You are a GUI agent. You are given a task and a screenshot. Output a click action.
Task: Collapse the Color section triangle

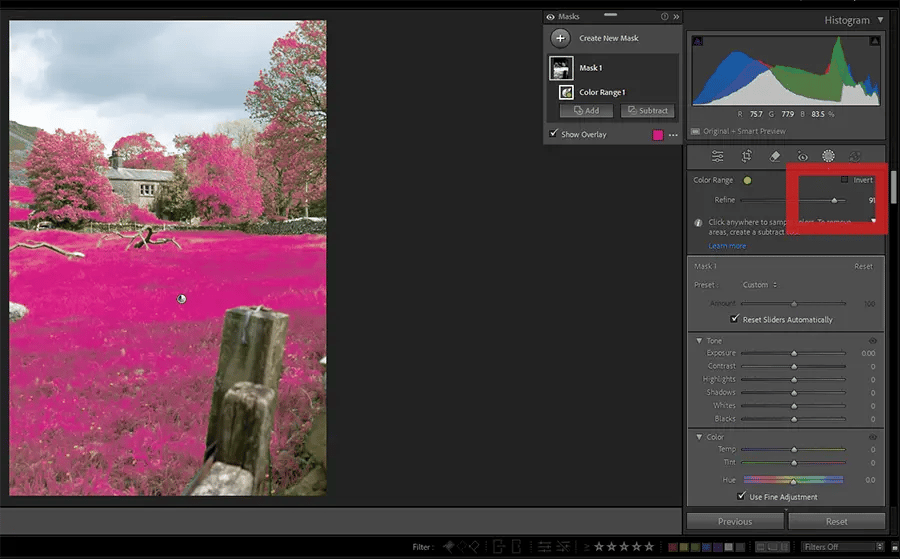click(699, 437)
